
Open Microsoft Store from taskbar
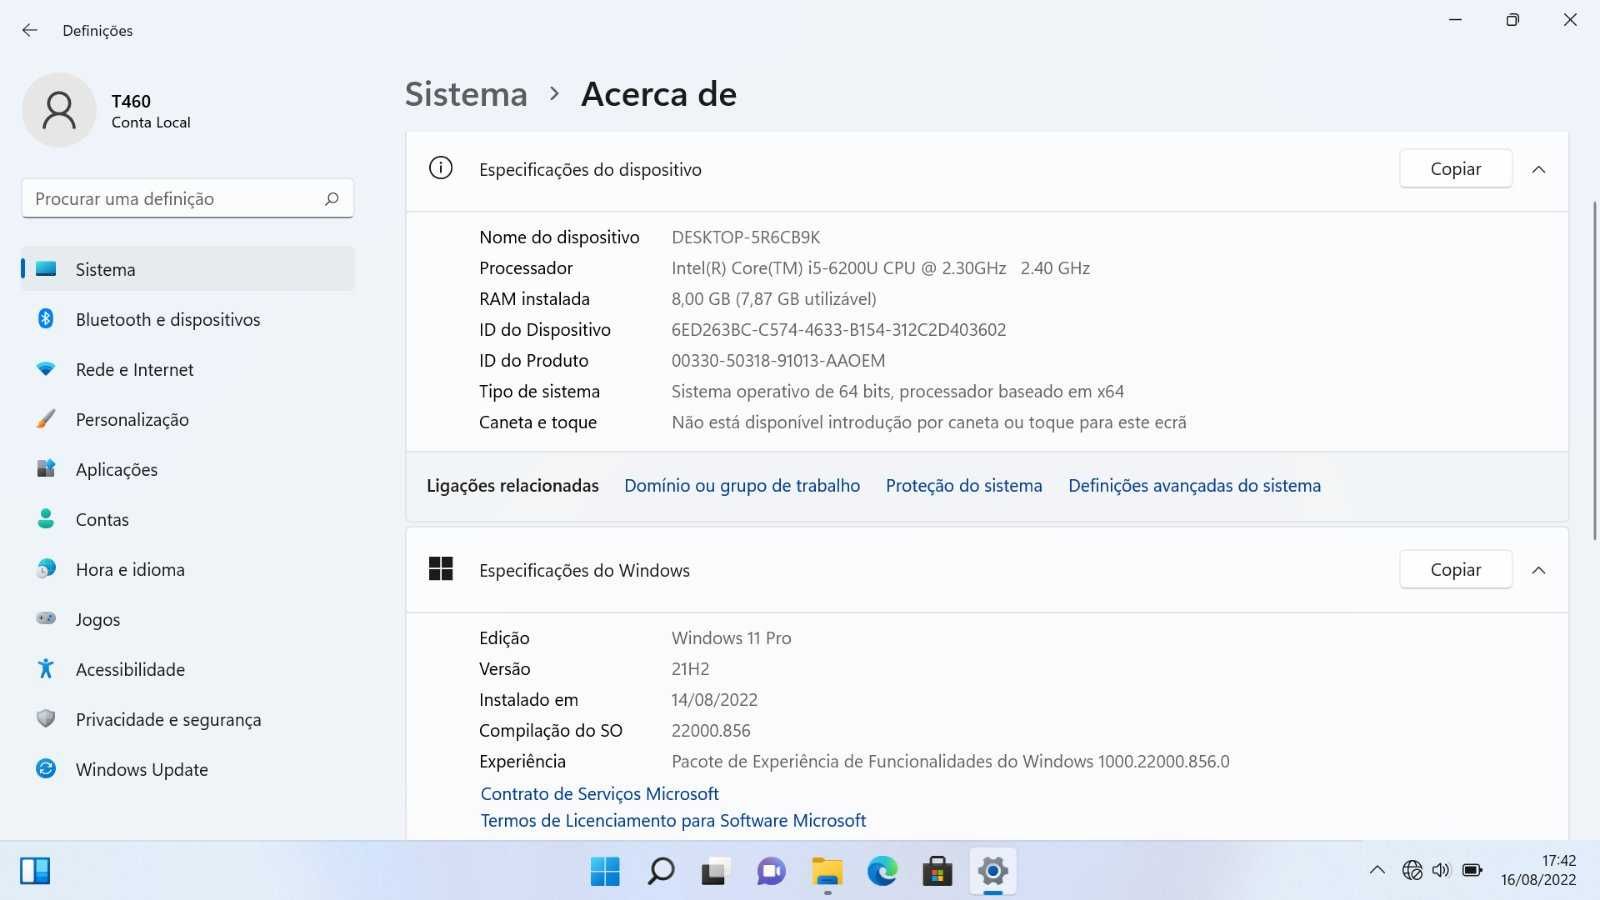(x=937, y=871)
